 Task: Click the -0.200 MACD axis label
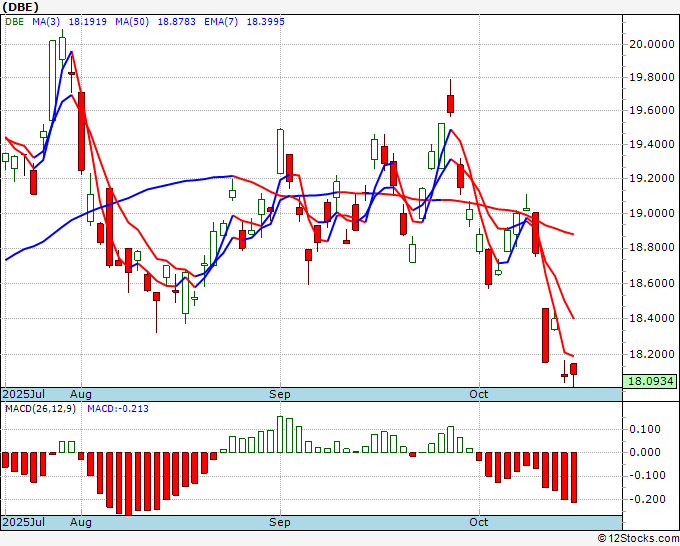coord(647,499)
